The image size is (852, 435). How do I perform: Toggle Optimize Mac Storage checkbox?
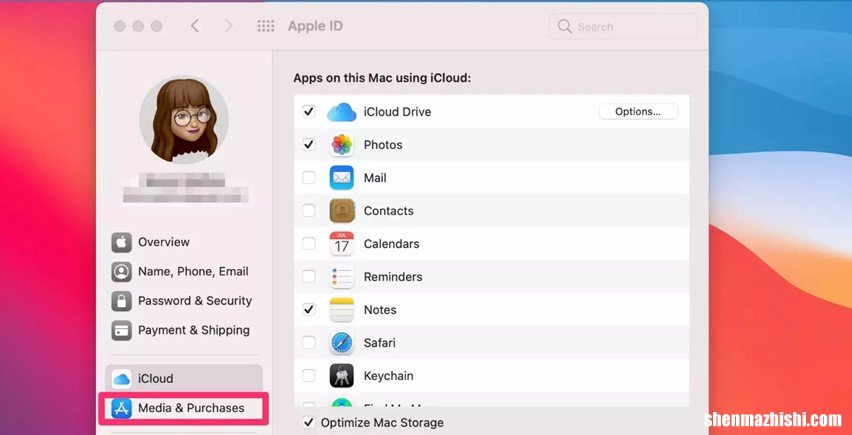[x=309, y=423]
